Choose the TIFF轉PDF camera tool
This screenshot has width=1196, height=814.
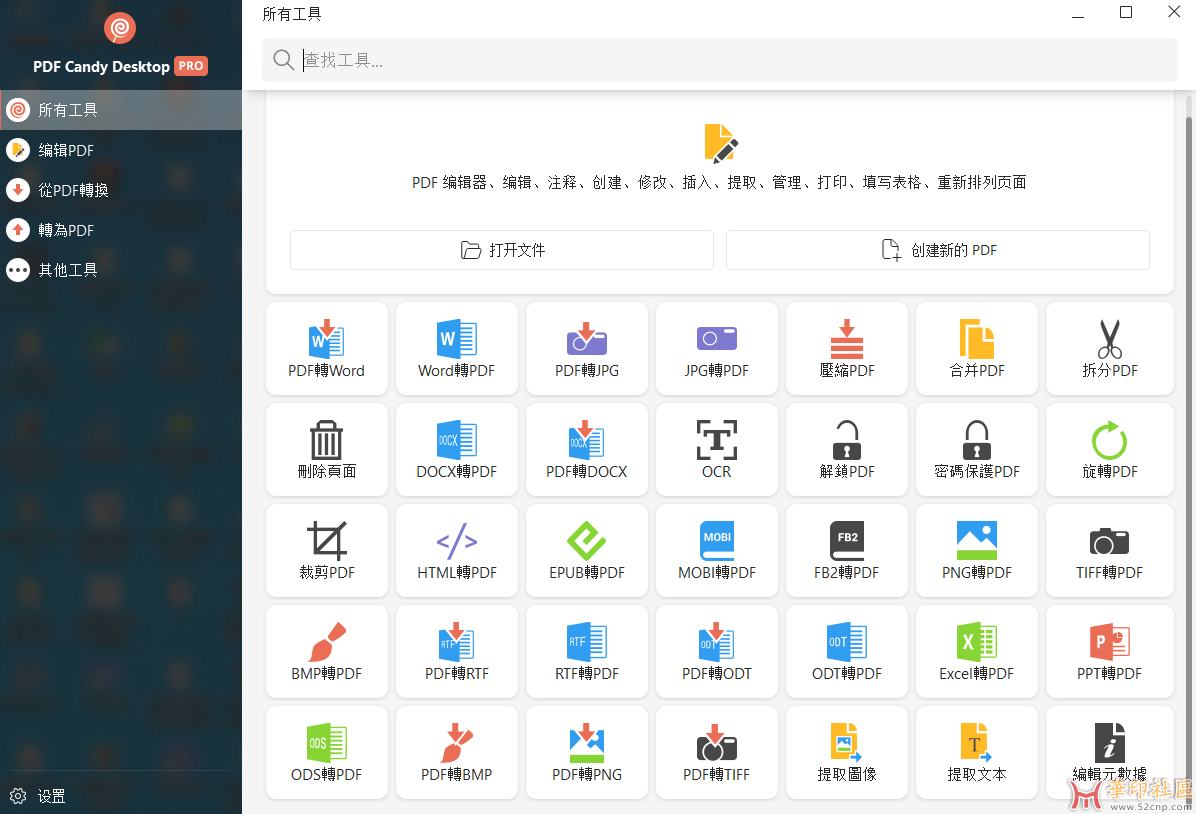click(1109, 550)
